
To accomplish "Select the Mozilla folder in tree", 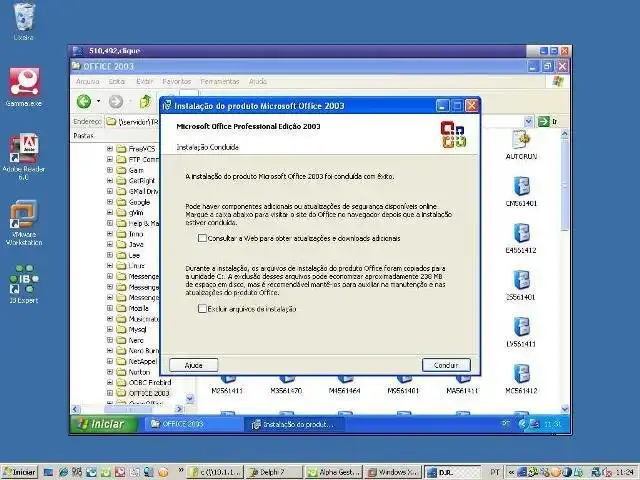I will coord(138,308).
